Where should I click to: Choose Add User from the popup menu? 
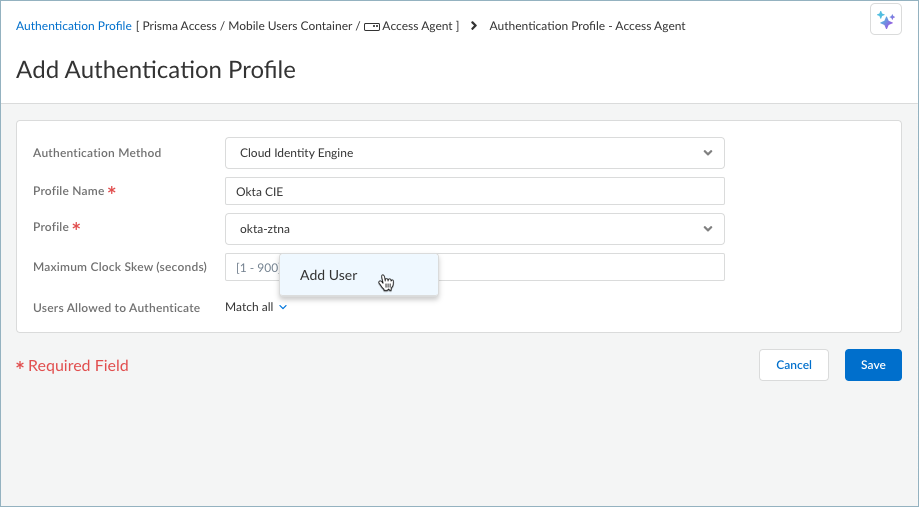coord(329,275)
